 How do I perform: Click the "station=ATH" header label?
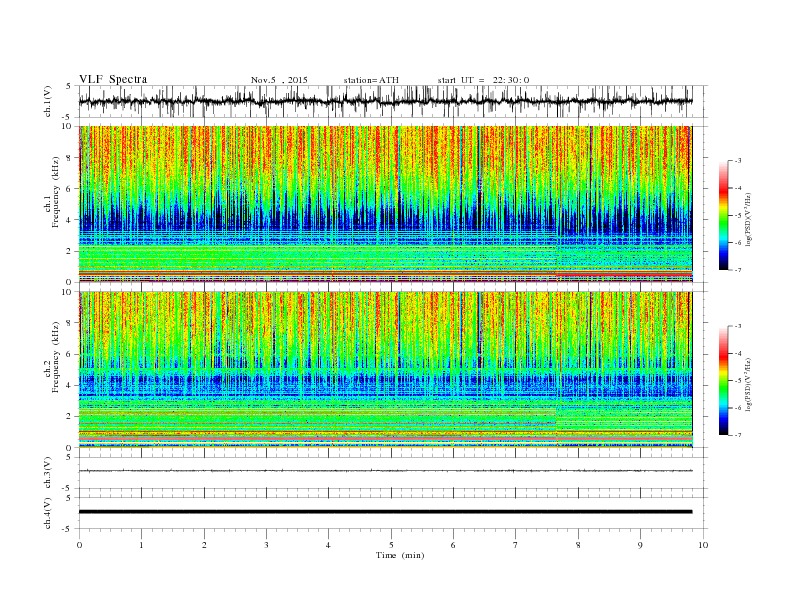coord(371,80)
